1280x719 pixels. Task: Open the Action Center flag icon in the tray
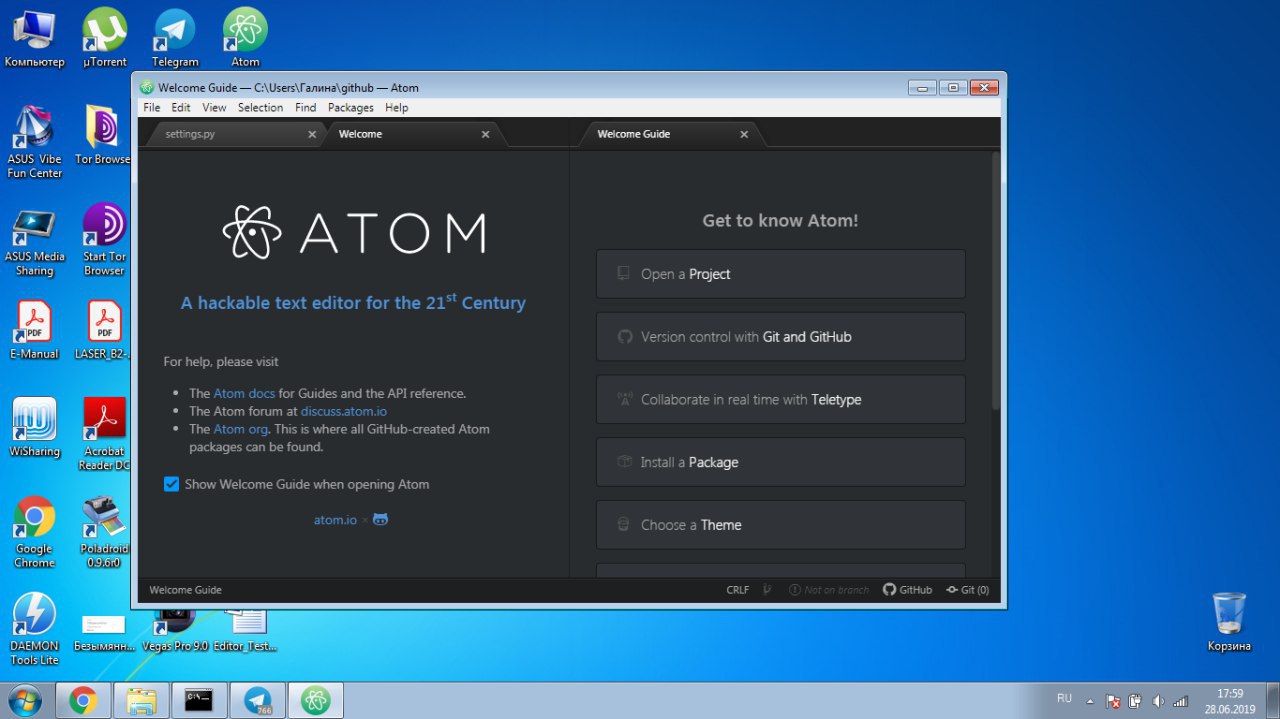(1113, 701)
